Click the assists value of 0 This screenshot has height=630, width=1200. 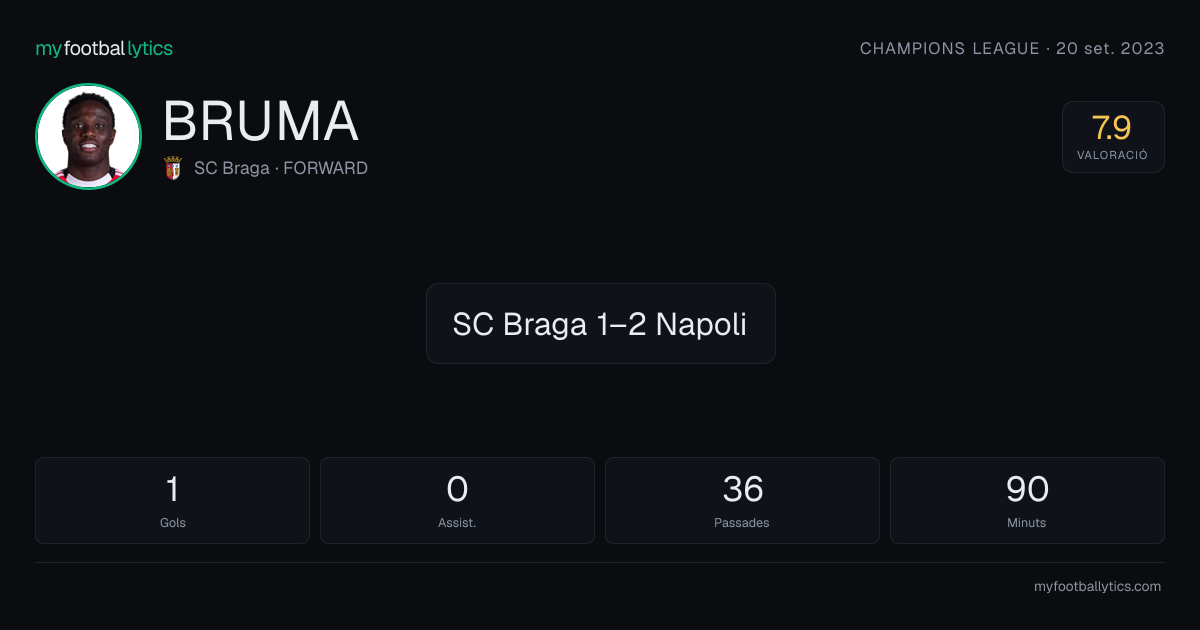(457, 489)
